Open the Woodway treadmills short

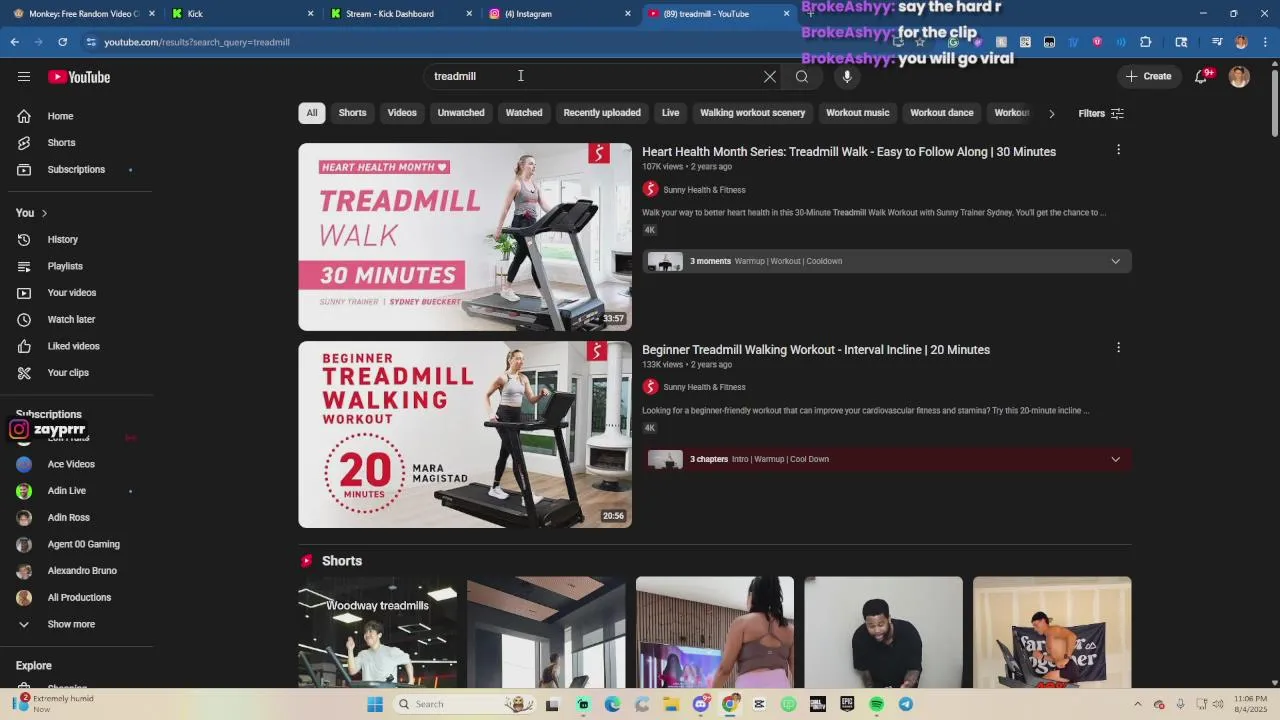click(x=377, y=632)
